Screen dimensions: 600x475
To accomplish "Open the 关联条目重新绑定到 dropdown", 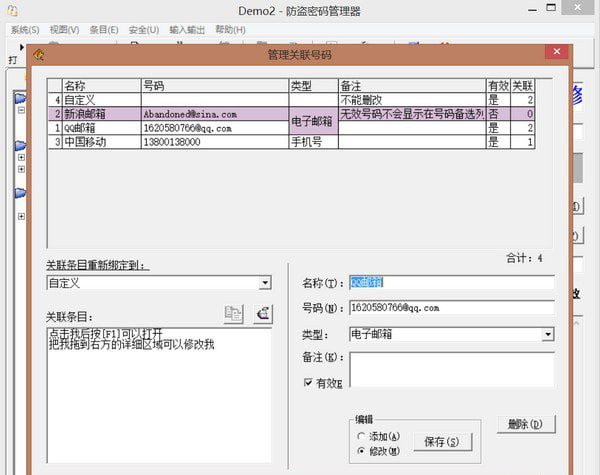I will point(265,283).
